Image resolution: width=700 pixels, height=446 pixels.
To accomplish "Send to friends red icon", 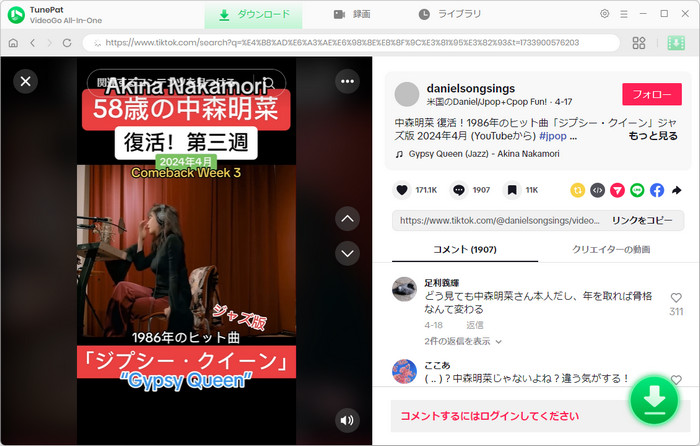I will [617, 190].
